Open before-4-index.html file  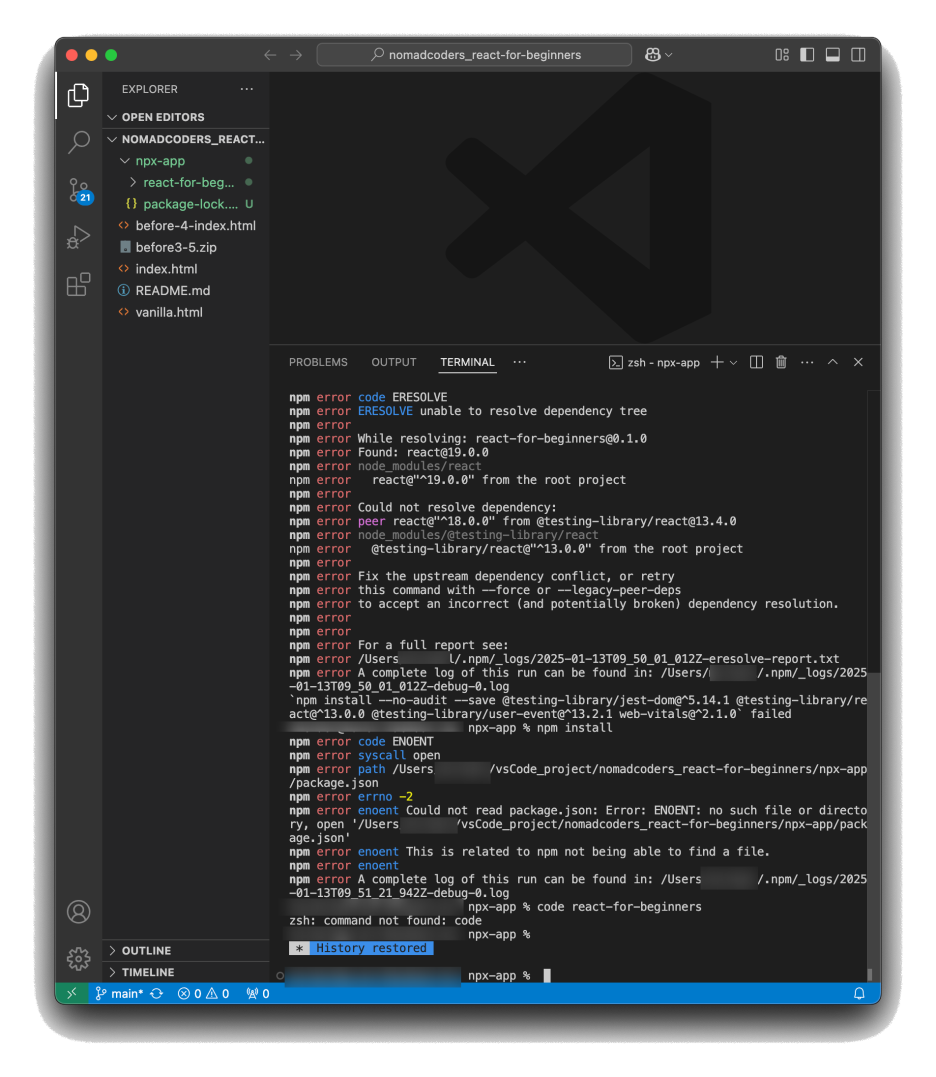(x=185, y=226)
